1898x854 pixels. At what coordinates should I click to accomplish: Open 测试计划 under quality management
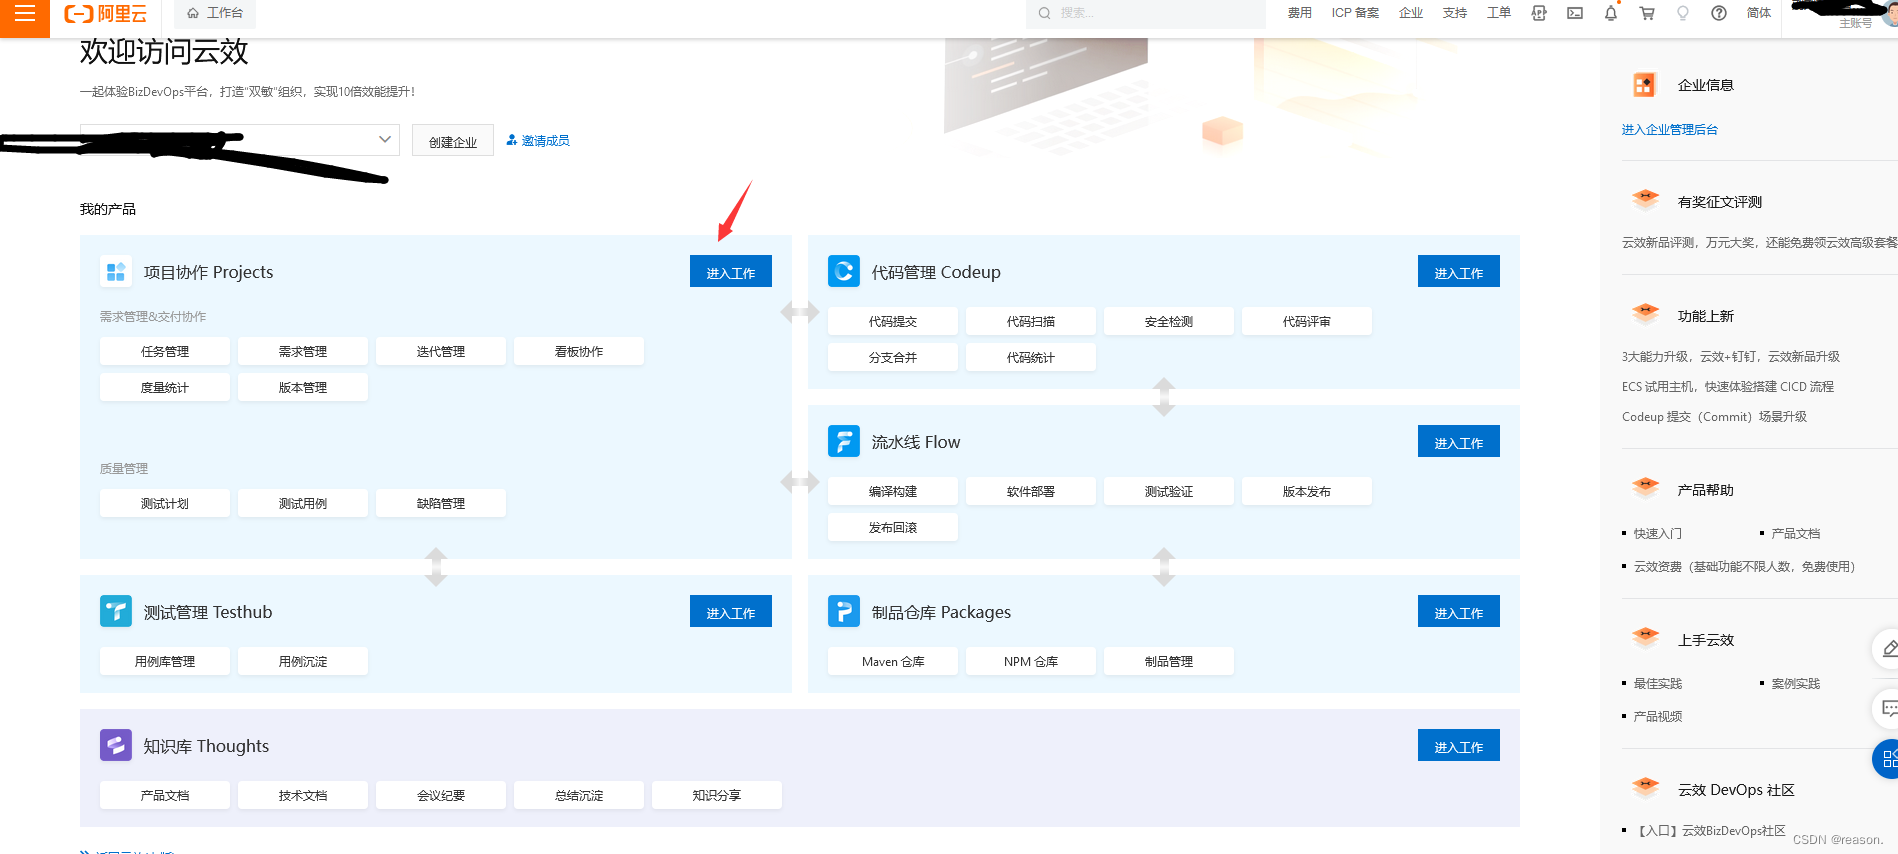point(165,503)
